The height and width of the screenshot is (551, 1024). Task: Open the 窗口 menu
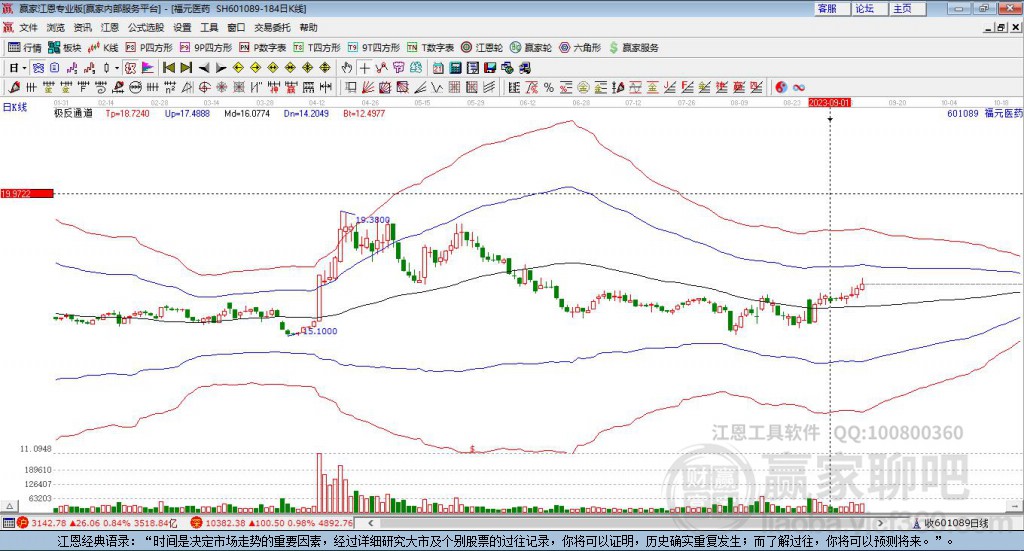(236, 27)
